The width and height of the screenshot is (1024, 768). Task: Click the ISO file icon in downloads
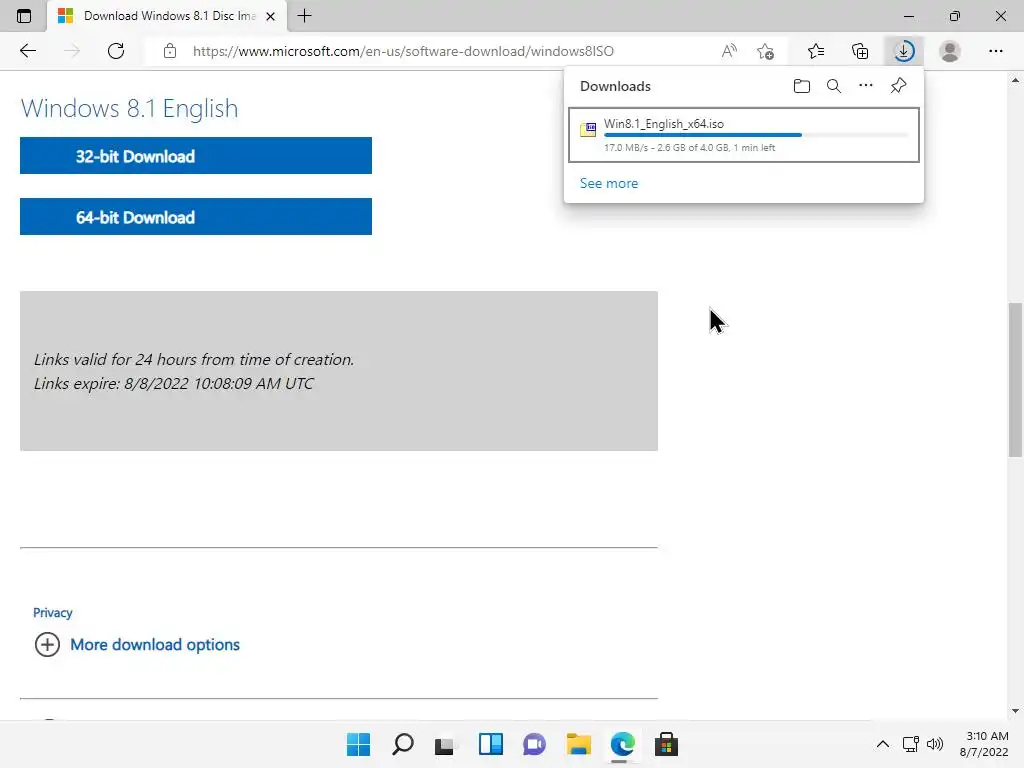pos(588,129)
